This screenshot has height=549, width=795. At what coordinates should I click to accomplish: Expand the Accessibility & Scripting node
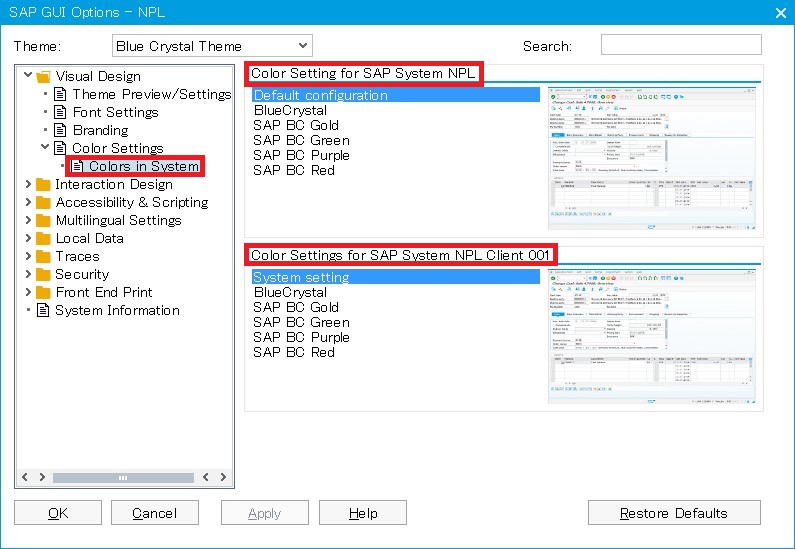tap(27, 202)
